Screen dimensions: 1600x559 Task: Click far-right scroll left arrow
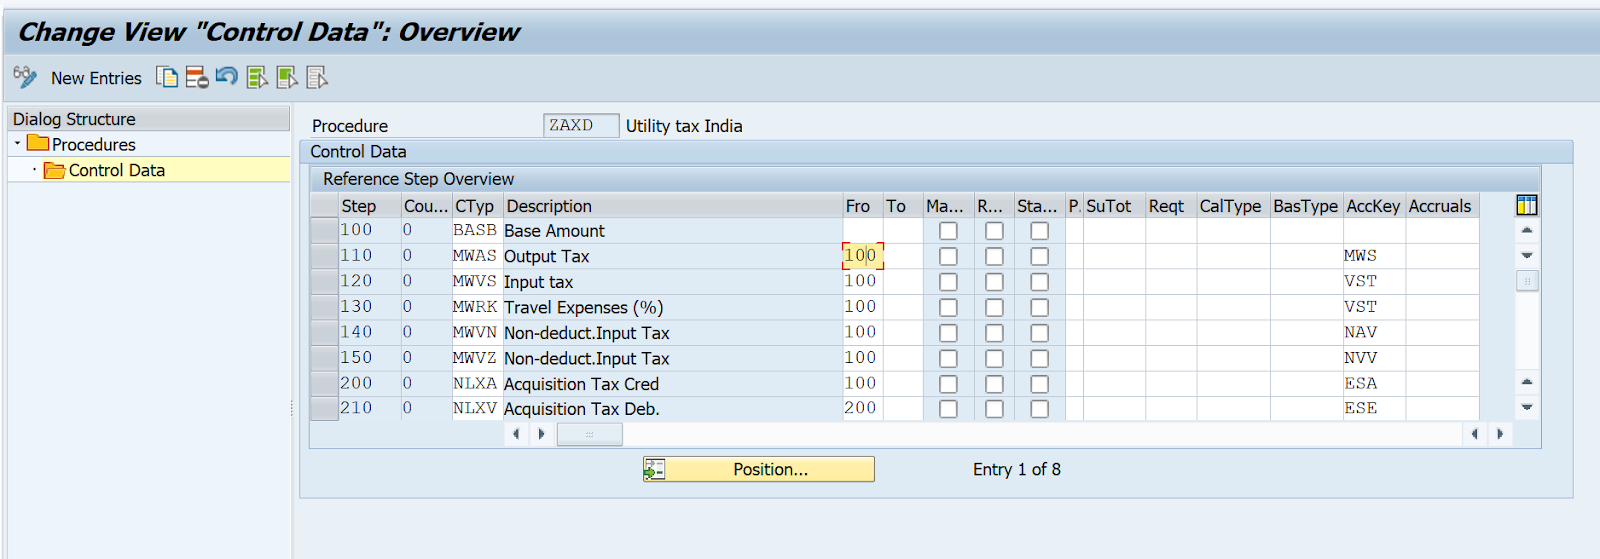pos(1474,434)
